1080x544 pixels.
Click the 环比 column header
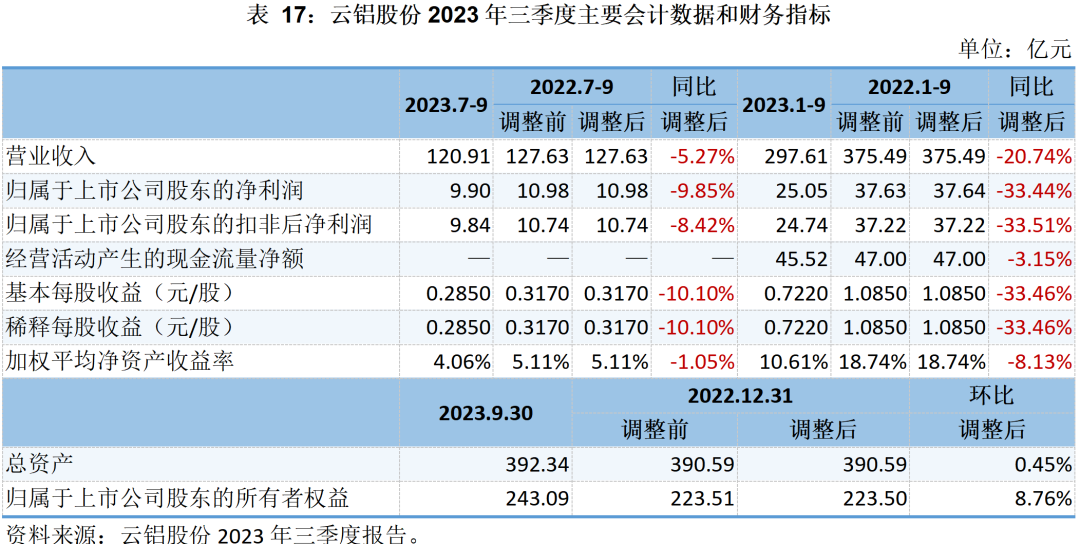pyautogui.click(x=992, y=395)
